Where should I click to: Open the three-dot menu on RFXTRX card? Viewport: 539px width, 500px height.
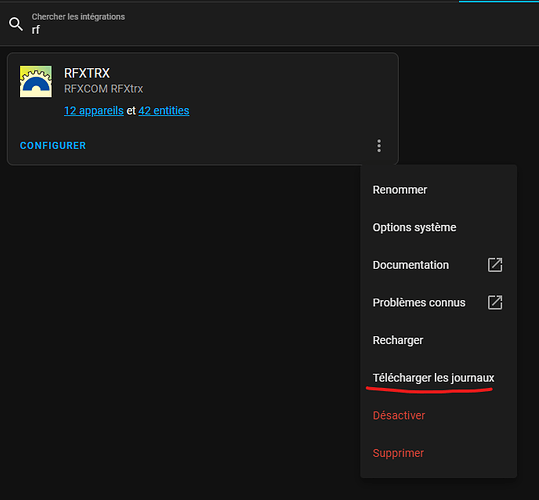click(379, 146)
